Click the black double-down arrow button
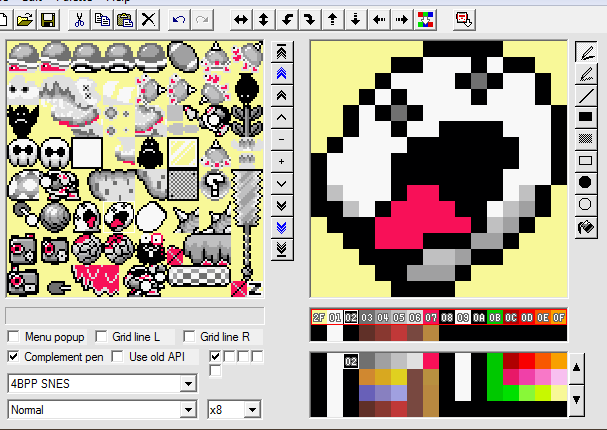Screen dimensions: 607x430 282,206
